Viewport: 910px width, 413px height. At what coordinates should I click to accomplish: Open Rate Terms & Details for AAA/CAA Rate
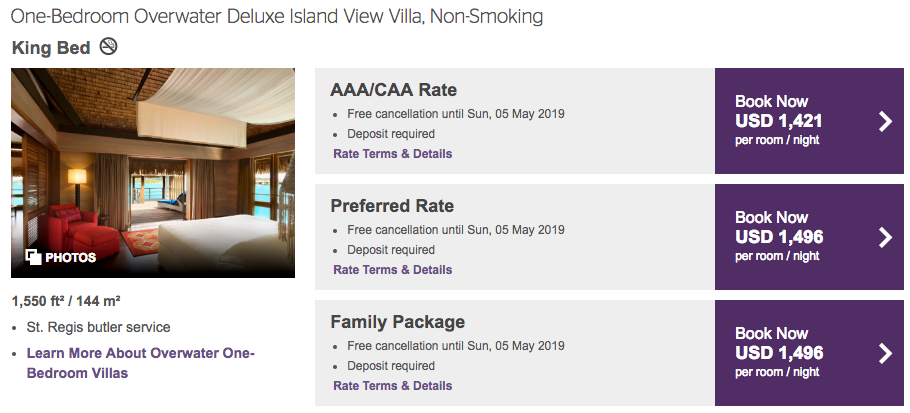point(392,154)
